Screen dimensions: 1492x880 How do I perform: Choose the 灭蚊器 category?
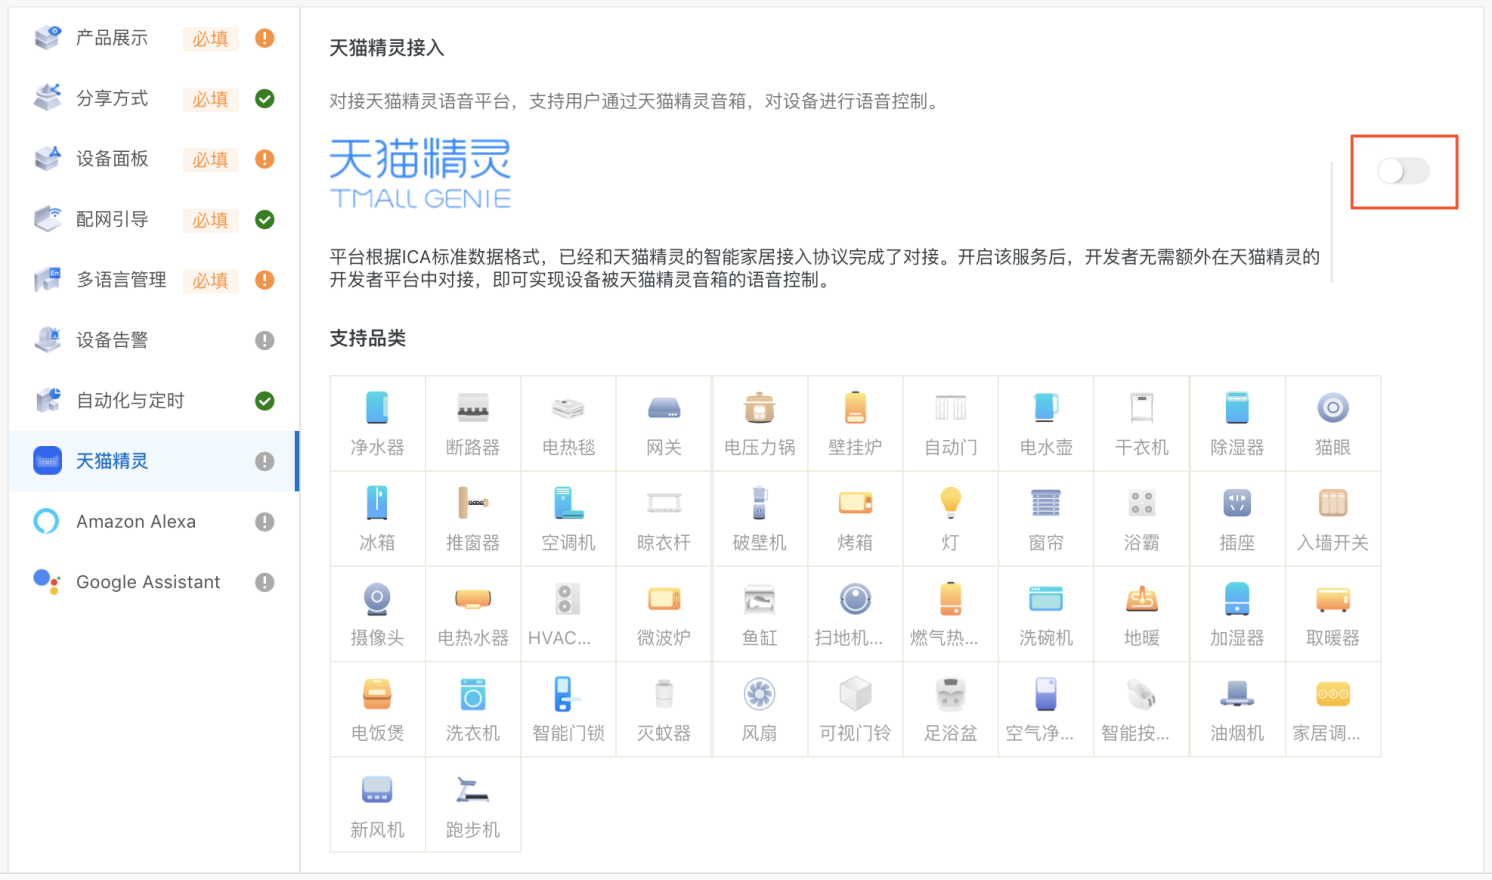664,709
